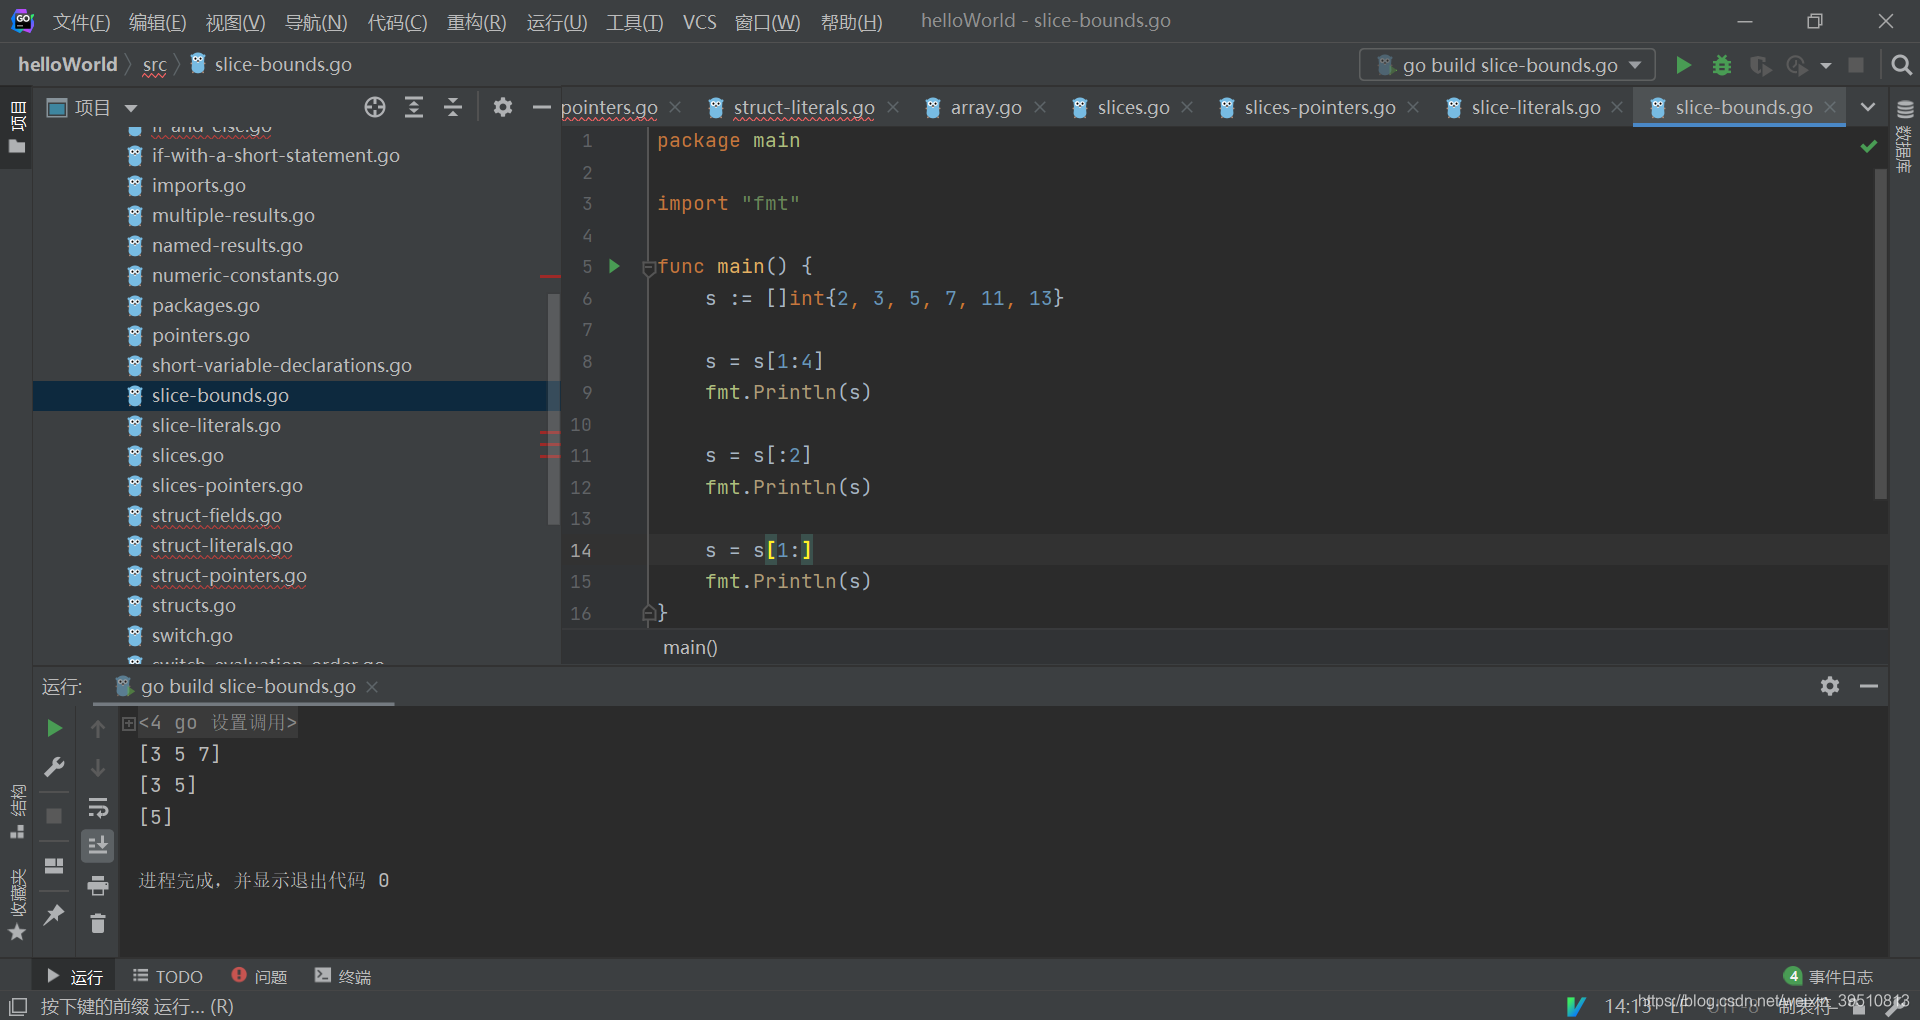Viewport: 1920px width, 1020px height.
Task: Open project panel settings gear
Action: (x=503, y=107)
